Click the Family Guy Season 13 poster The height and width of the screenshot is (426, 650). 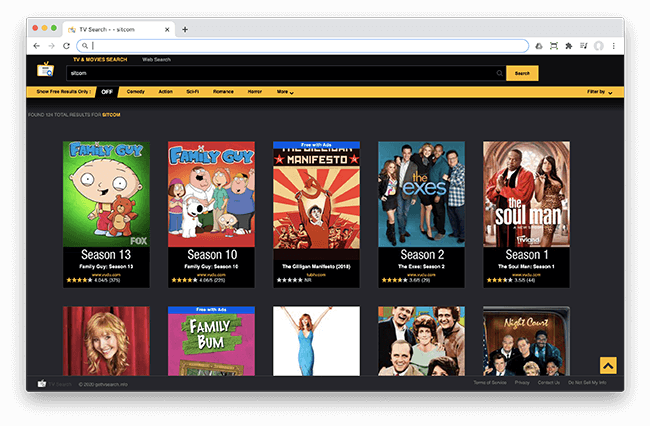click(x=106, y=194)
